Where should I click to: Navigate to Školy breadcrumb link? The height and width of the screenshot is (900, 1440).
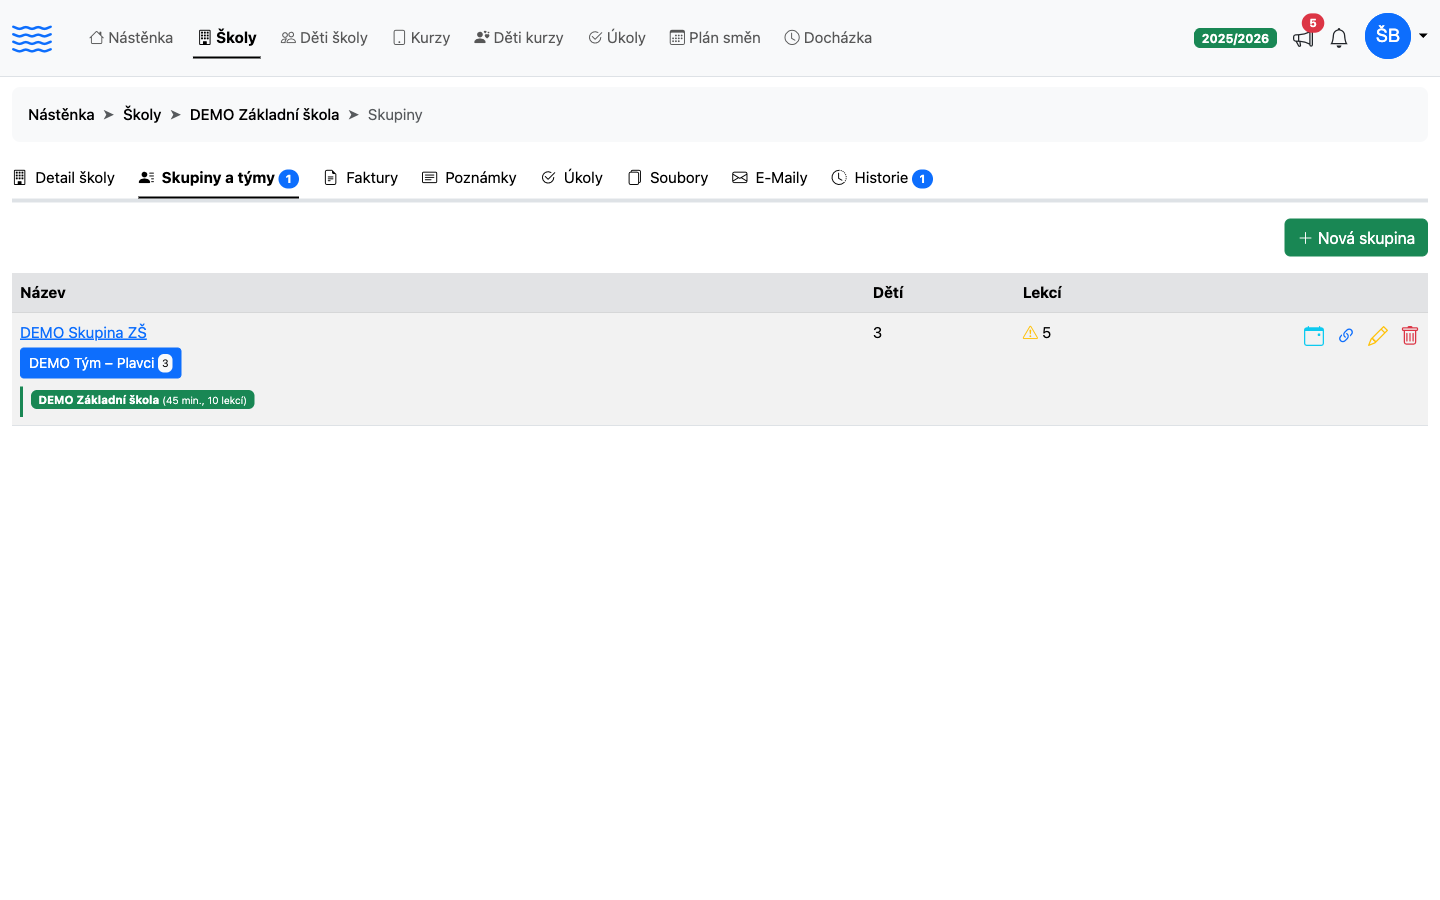[142, 115]
